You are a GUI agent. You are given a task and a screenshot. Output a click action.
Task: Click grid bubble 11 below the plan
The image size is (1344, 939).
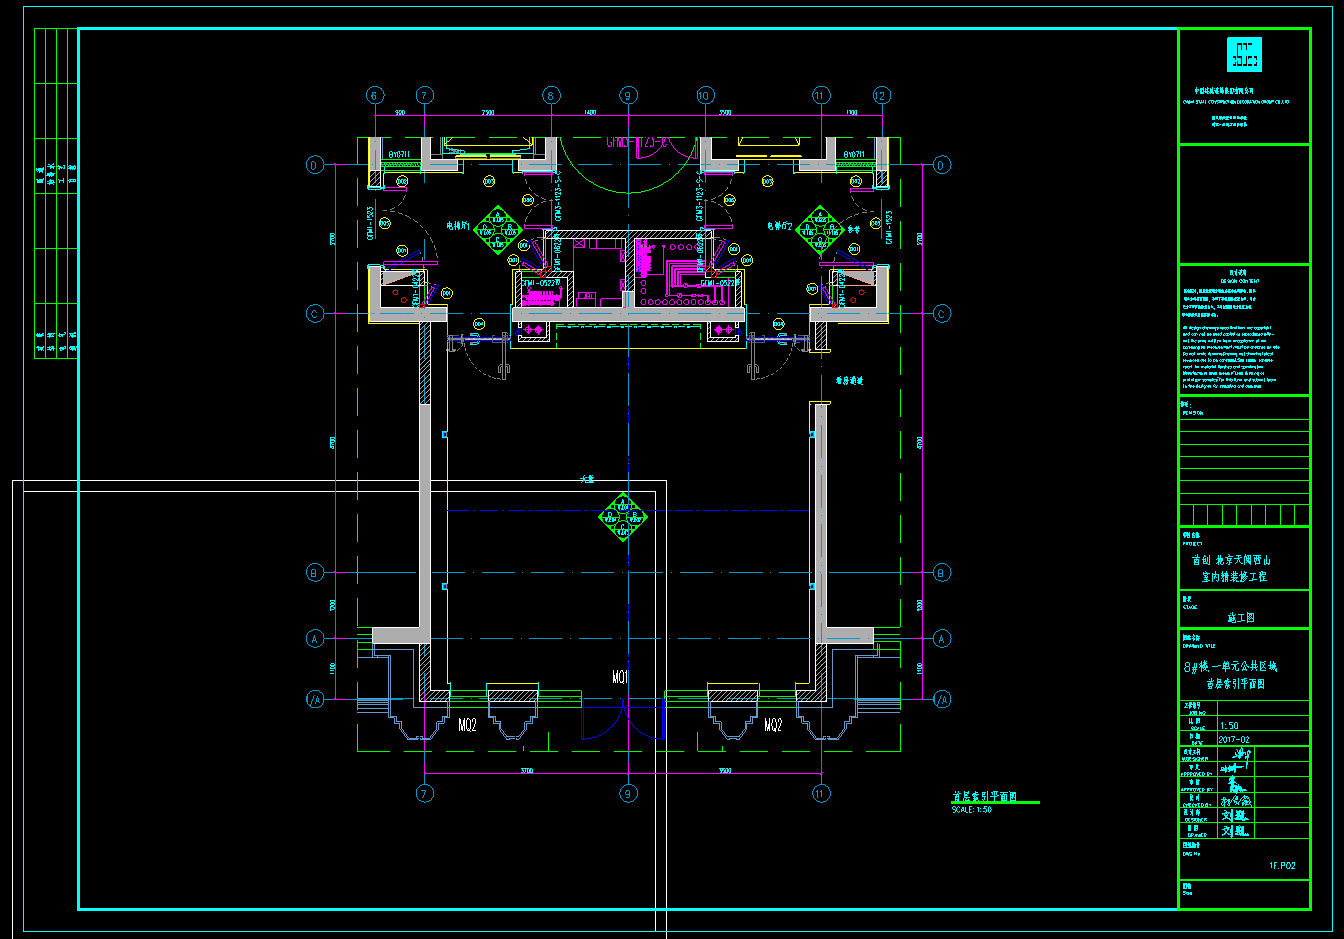[821, 793]
